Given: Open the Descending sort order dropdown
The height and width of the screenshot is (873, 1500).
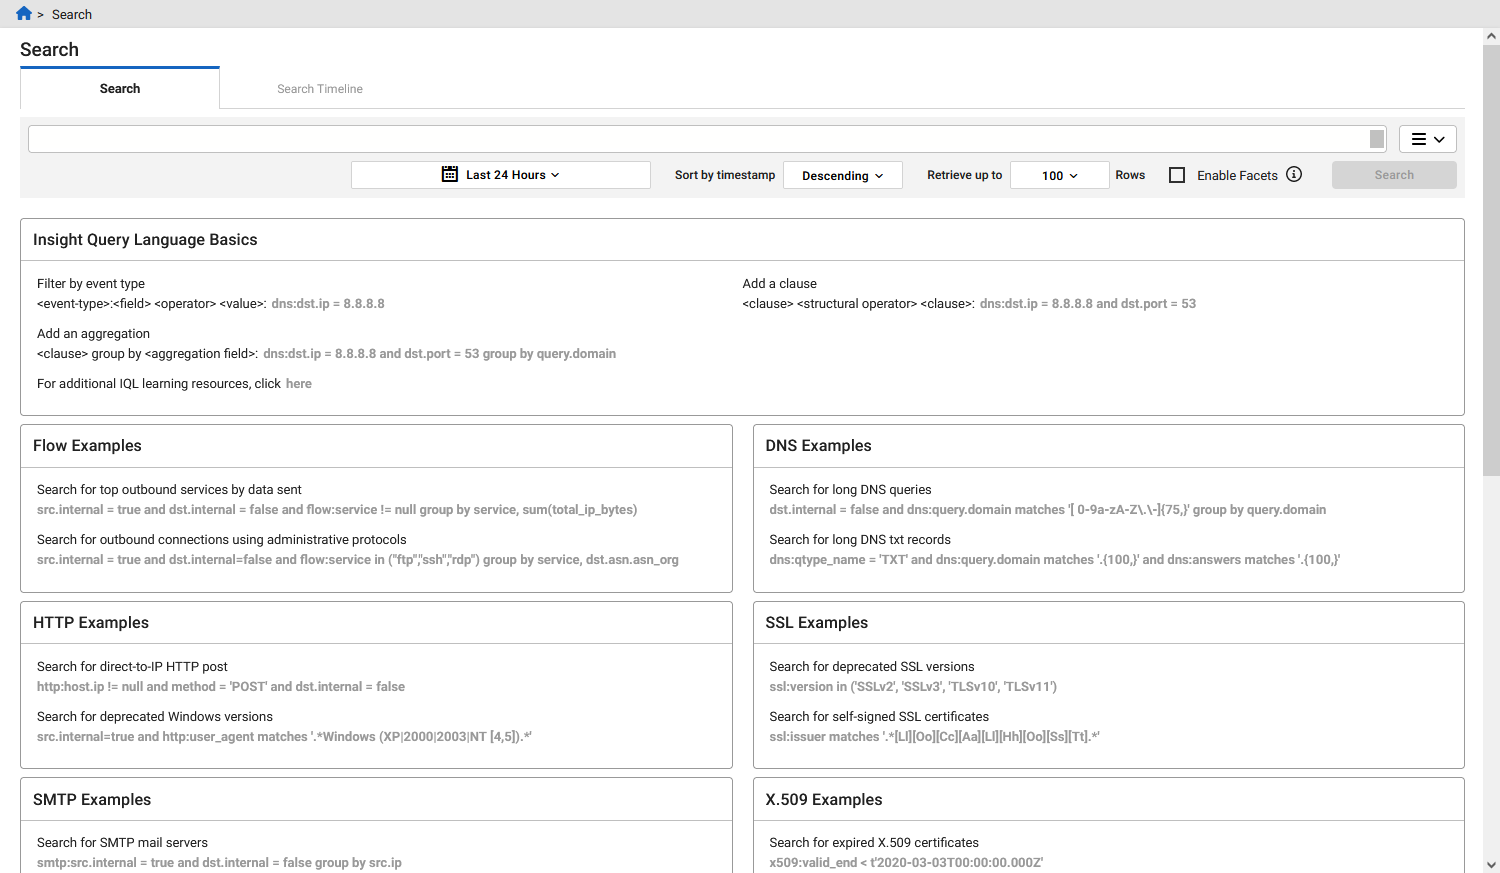Looking at the screenshot, I should 842,175.
